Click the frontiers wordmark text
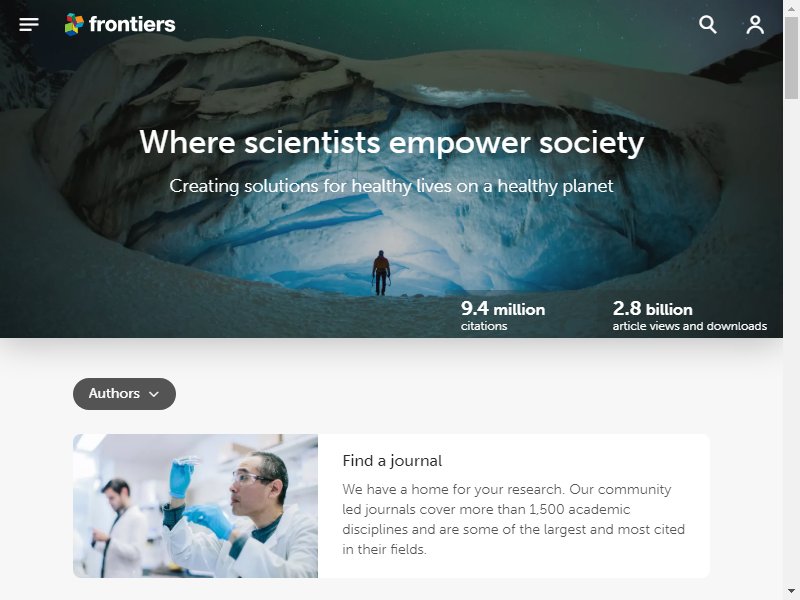 coord(132,24)
